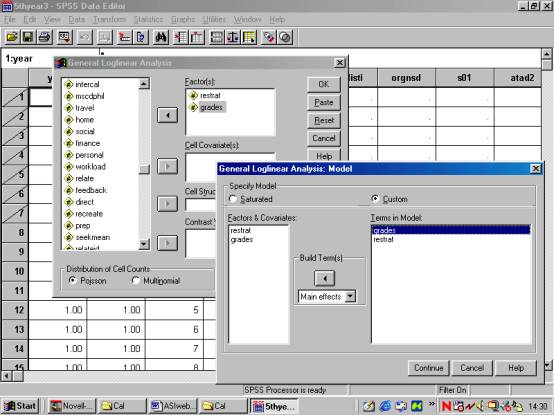
Task: Click the Value Labels toolbar icon
Action: (x=269, y=37)
